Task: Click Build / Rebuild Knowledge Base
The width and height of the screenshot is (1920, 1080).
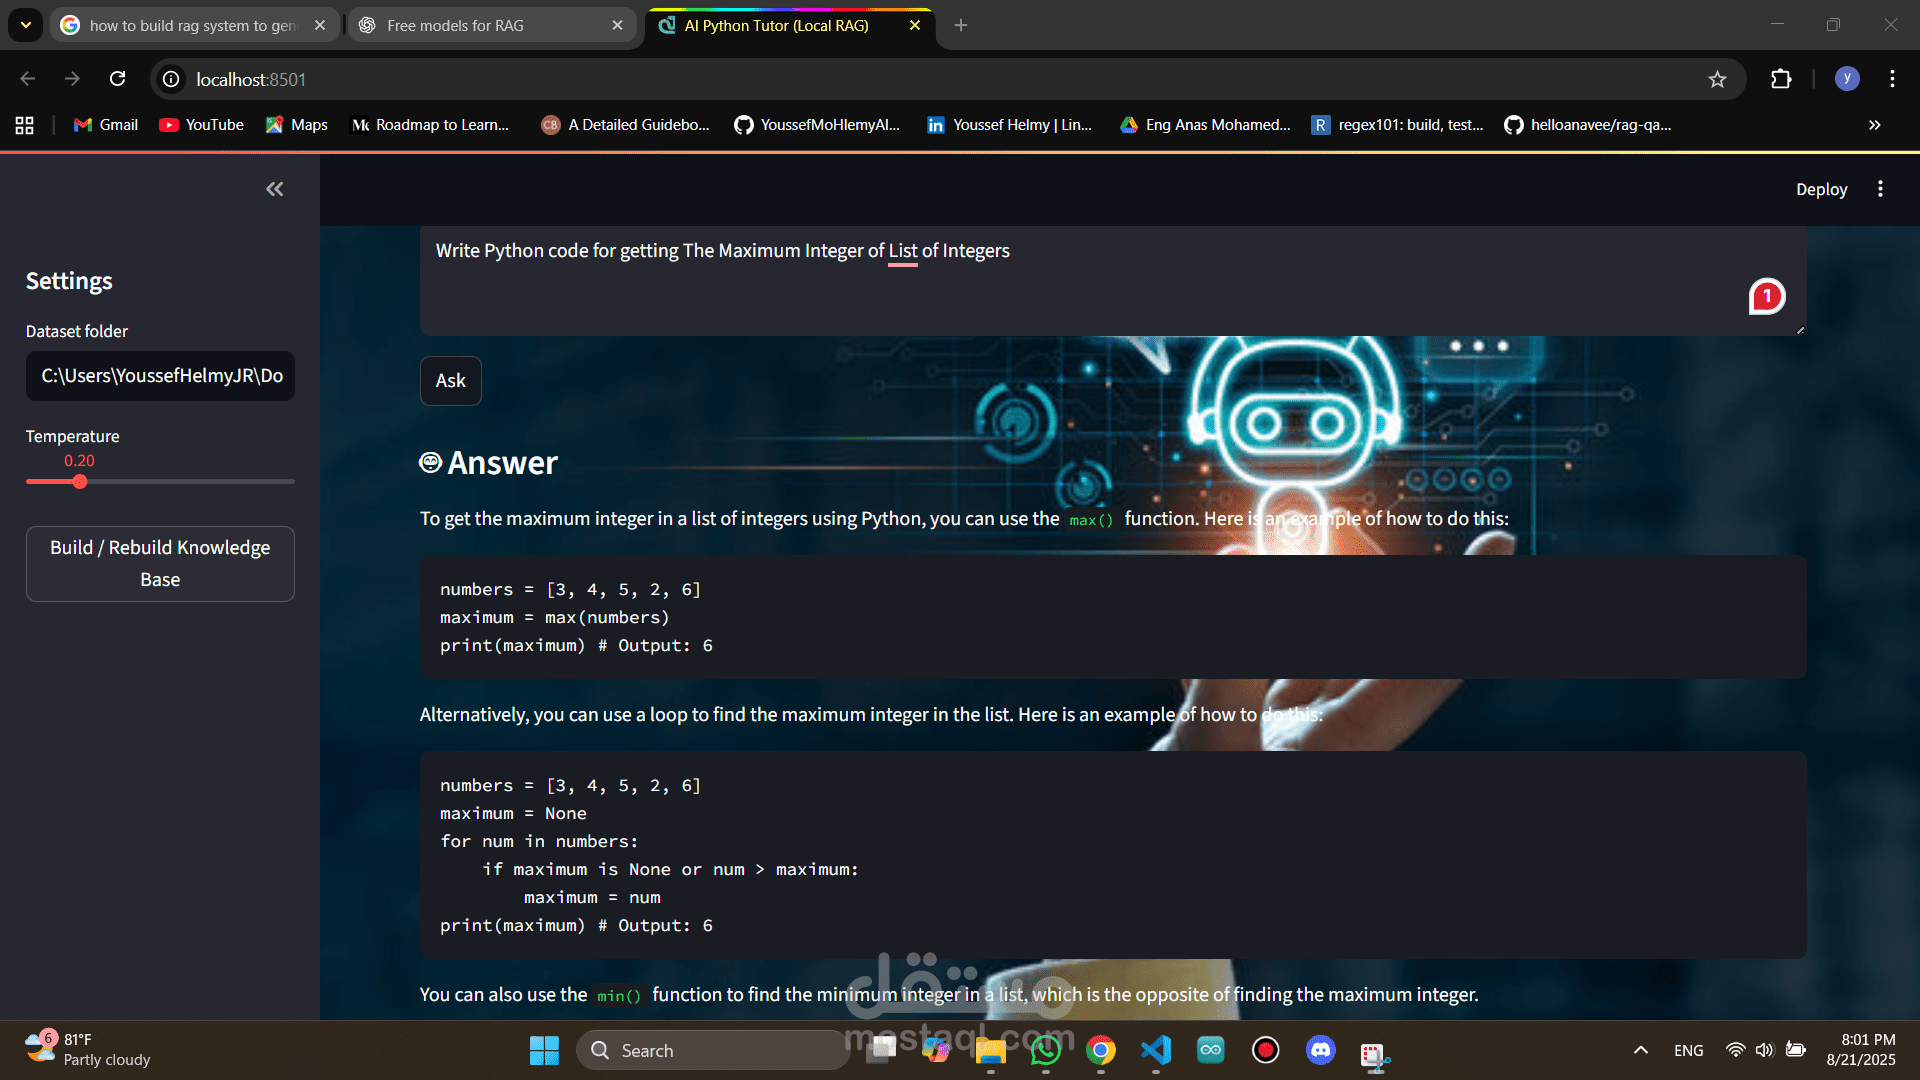Action: point(159,563)
